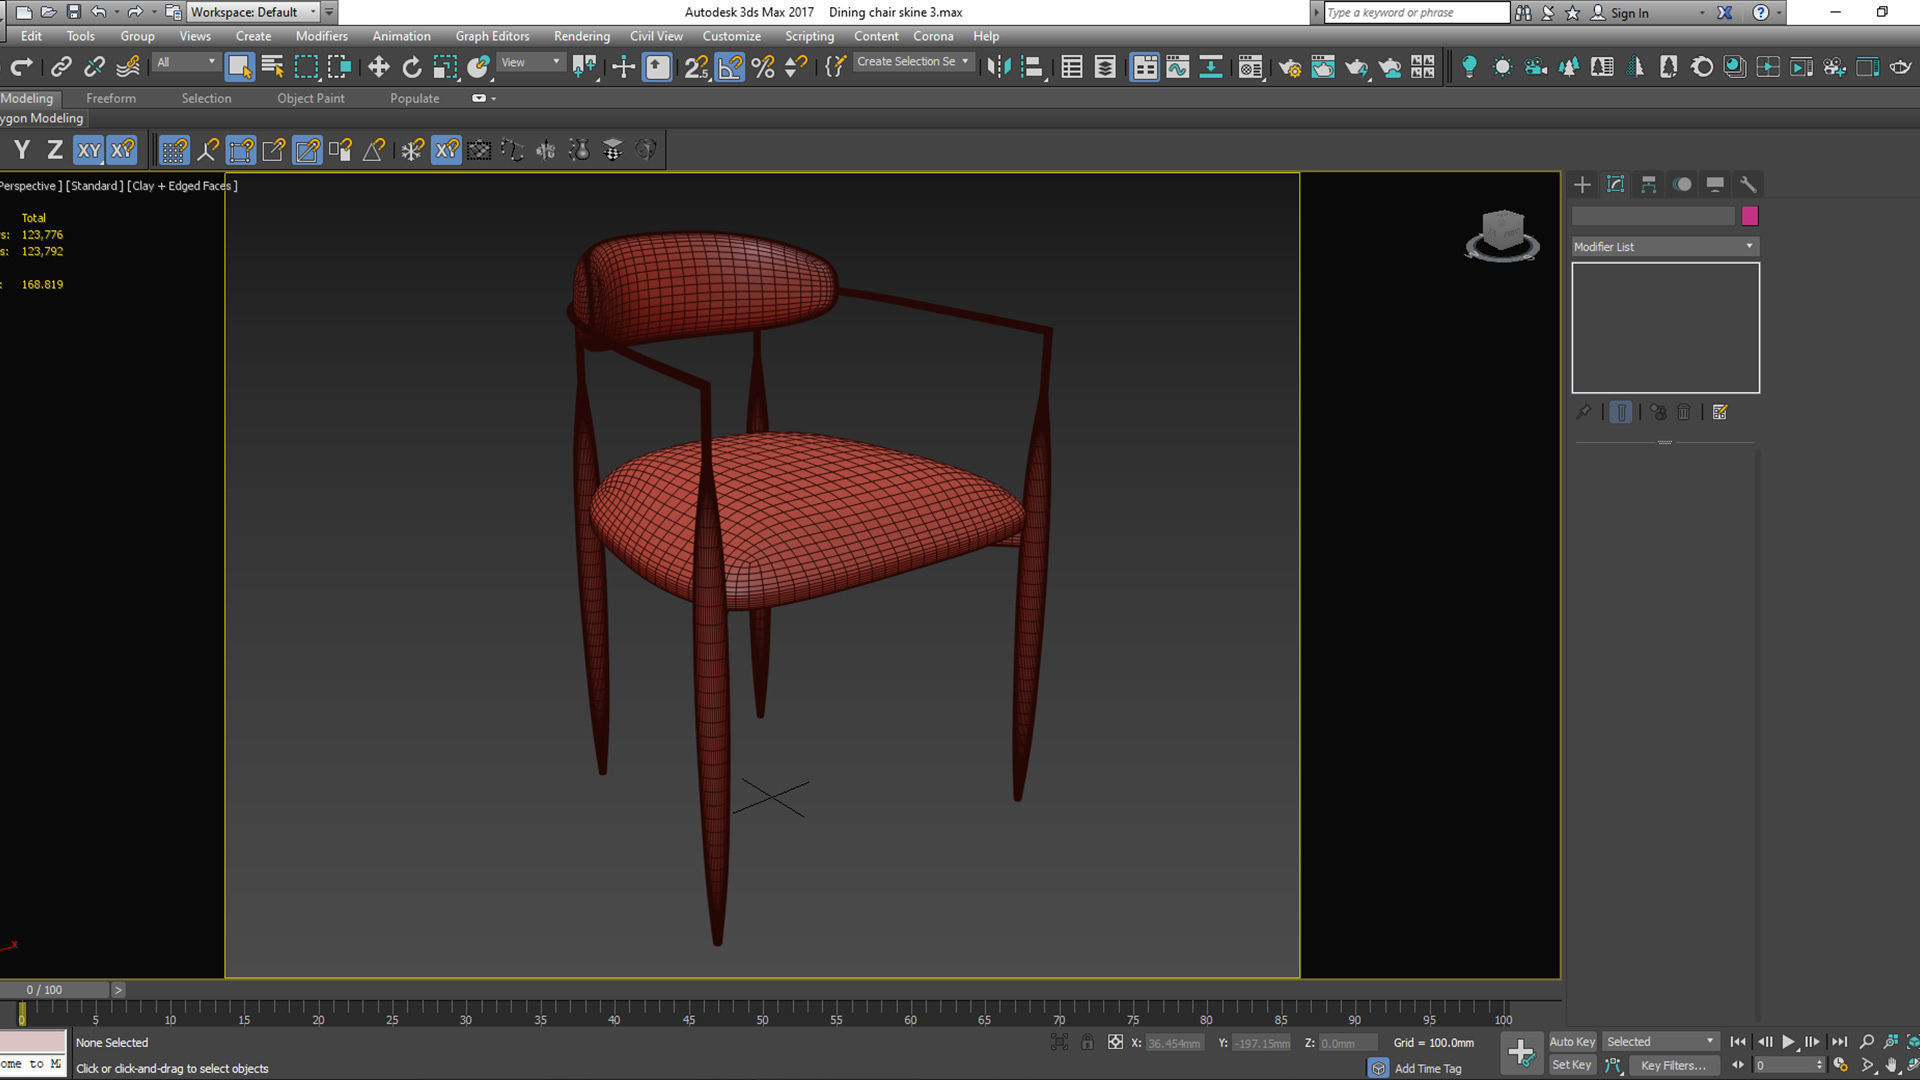Click the Zoom viewport navigation icon
This screenshot has height=1080, width=1920.
(x=1866, y=1042)
